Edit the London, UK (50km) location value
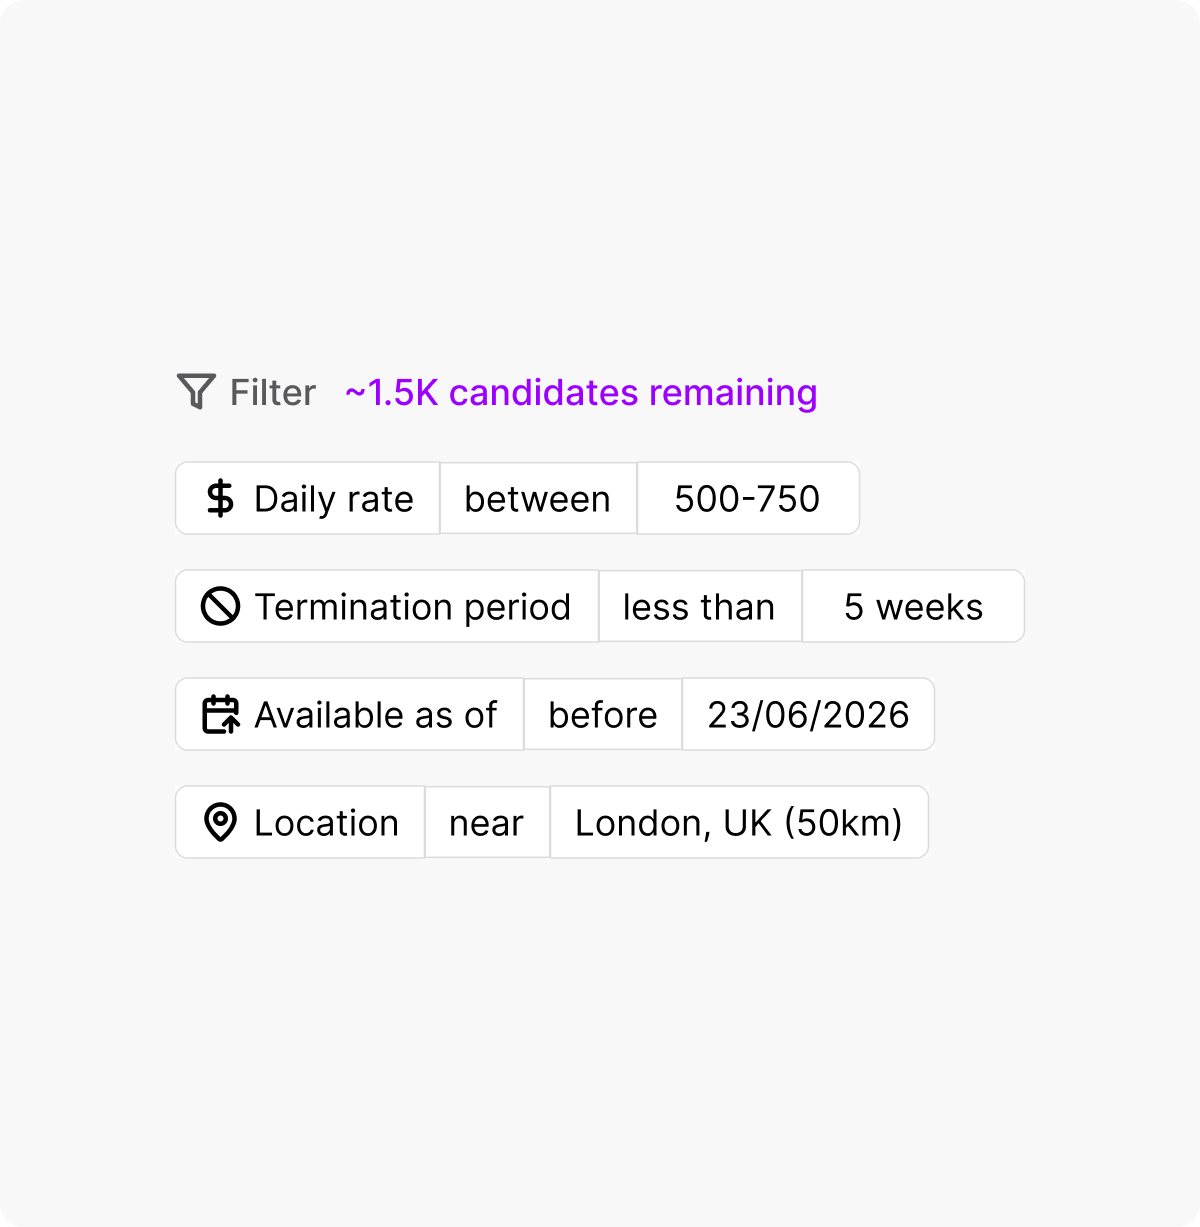This screenshot has width=1200, height=1227. coord(738,822)
